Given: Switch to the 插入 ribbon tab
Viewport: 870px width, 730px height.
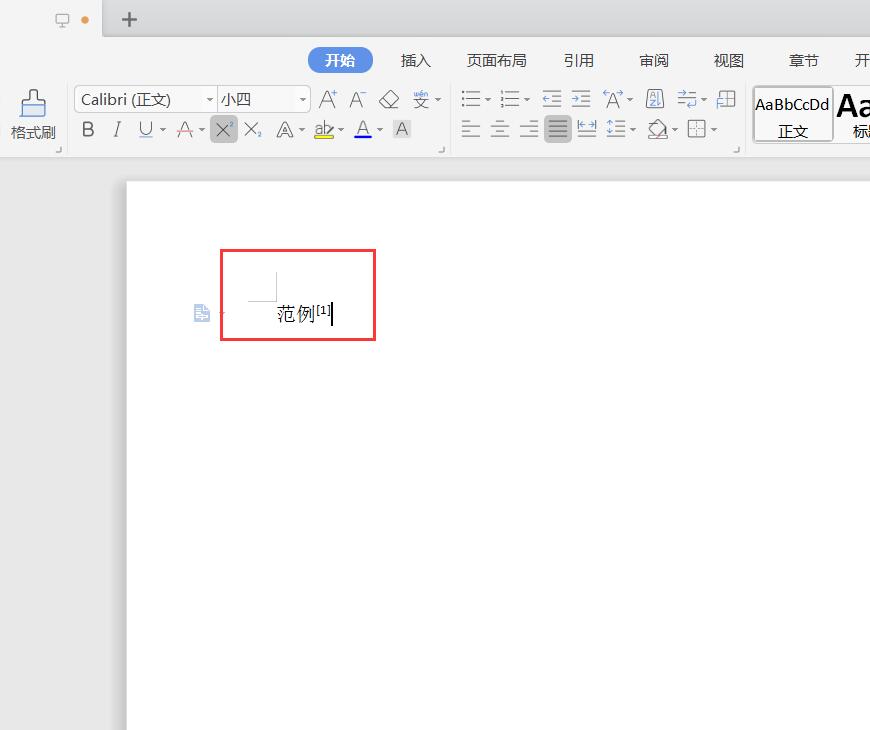Looking at the screenshot, I should pyautogui.click(x=415, y=60).
